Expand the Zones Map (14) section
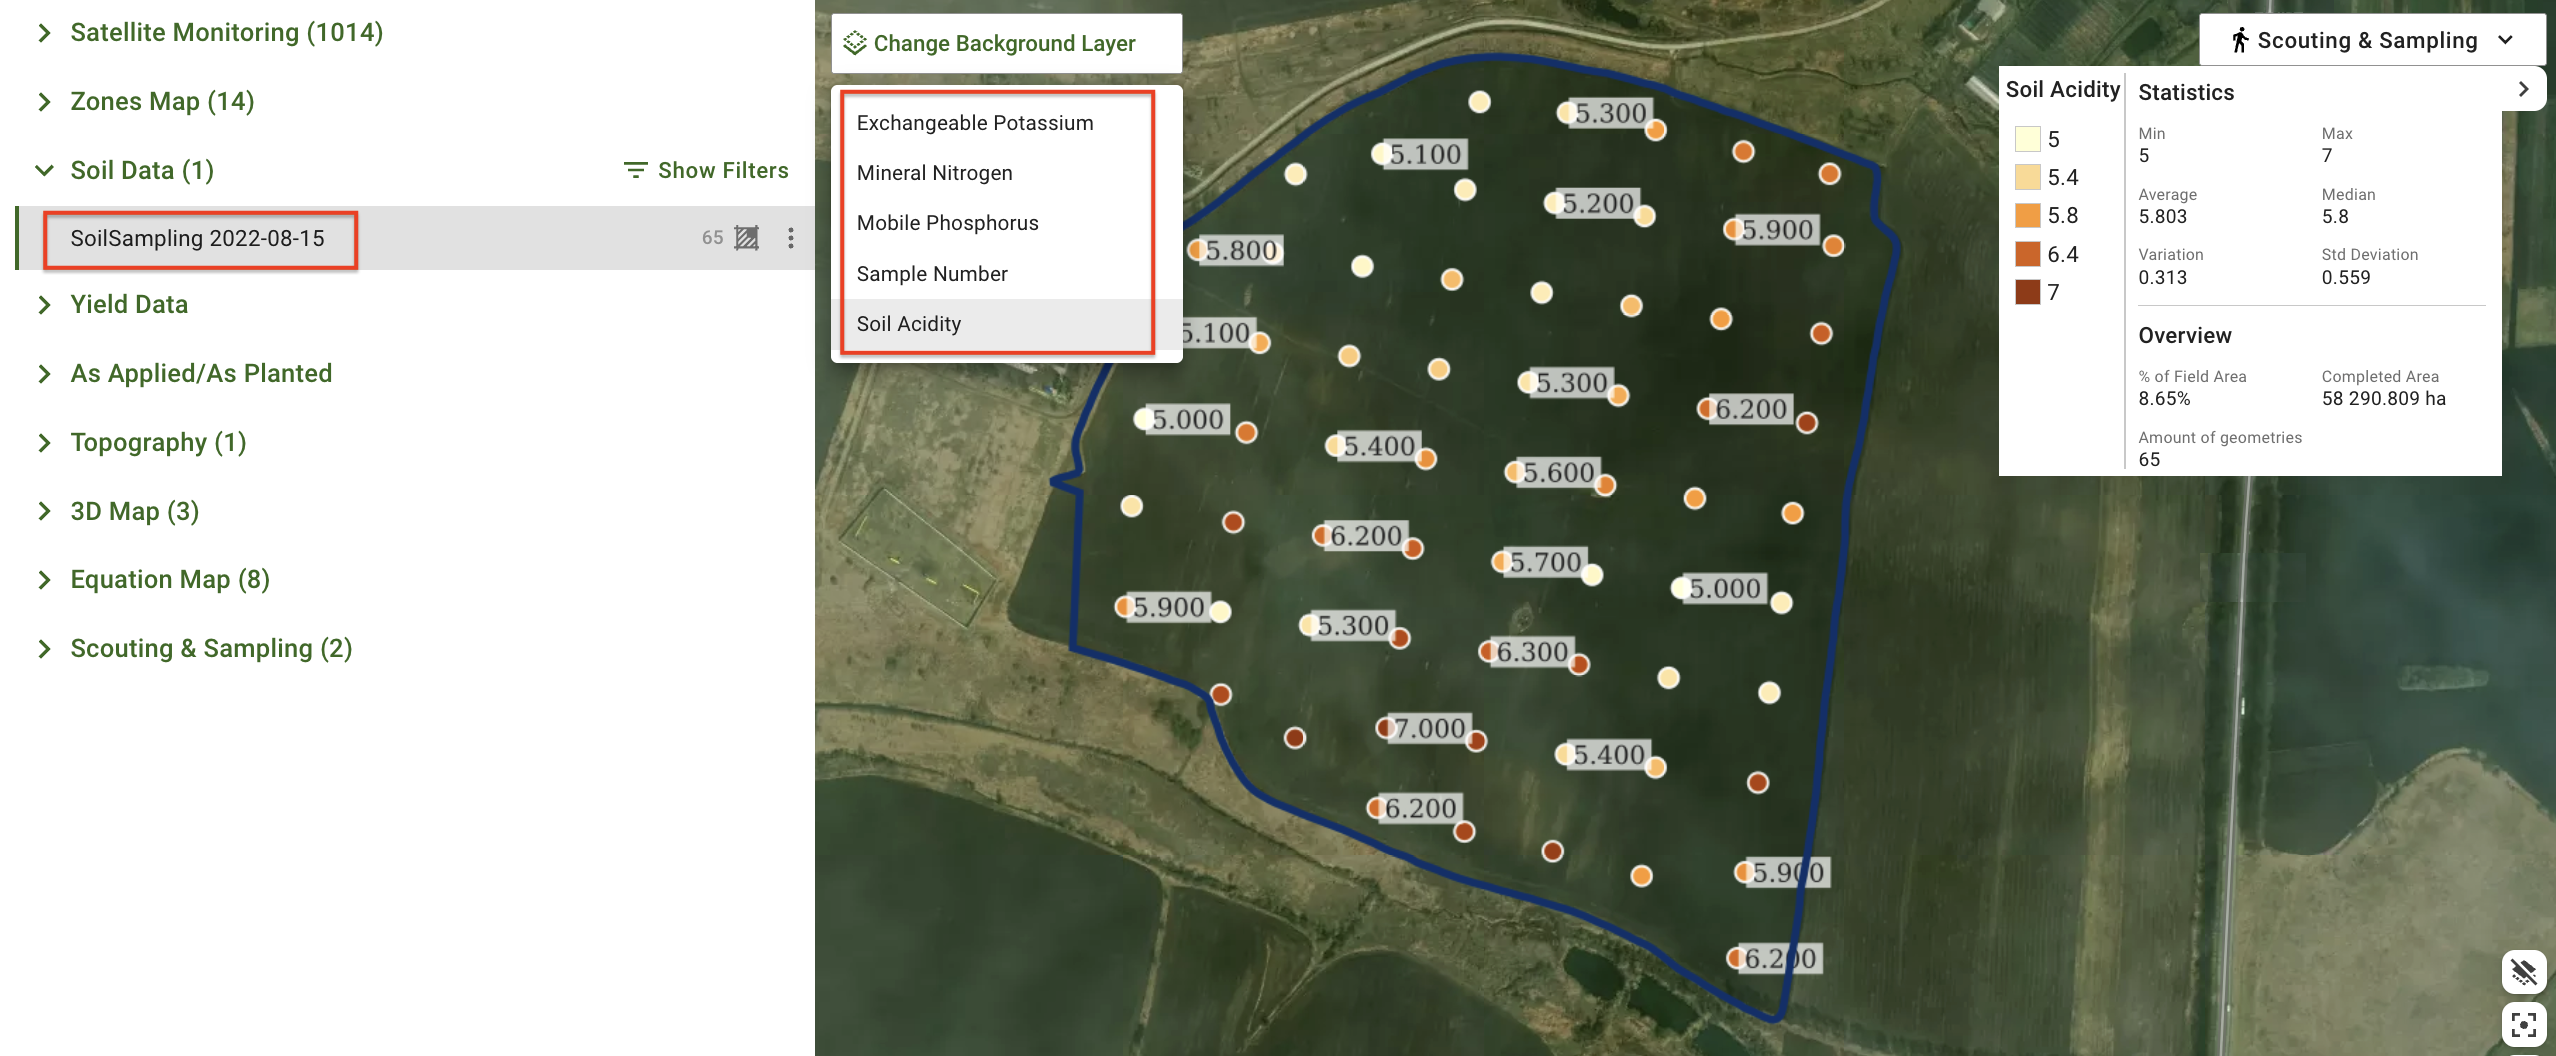The width and height of the screenshot is (2556, 1056). 44,102
